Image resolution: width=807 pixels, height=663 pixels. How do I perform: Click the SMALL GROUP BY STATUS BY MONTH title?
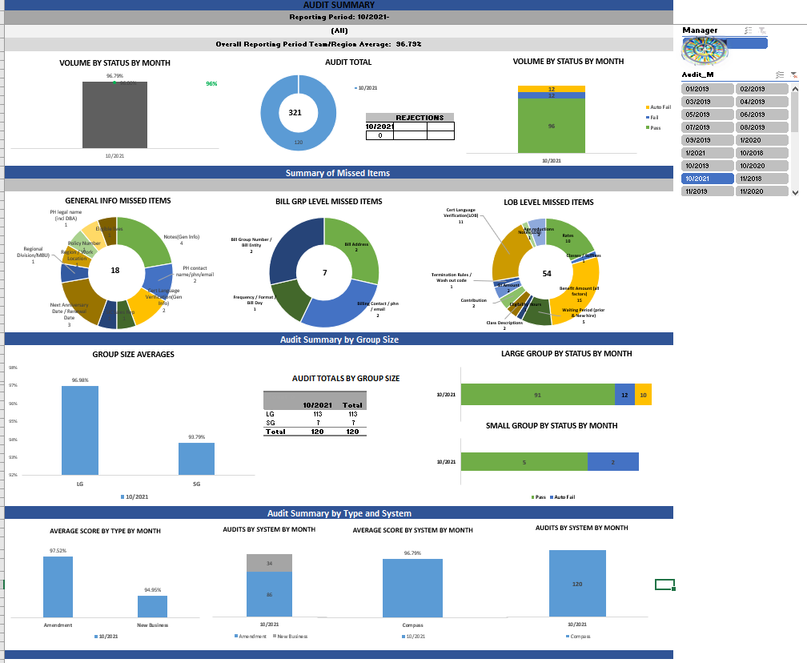[x=552, y=426]
